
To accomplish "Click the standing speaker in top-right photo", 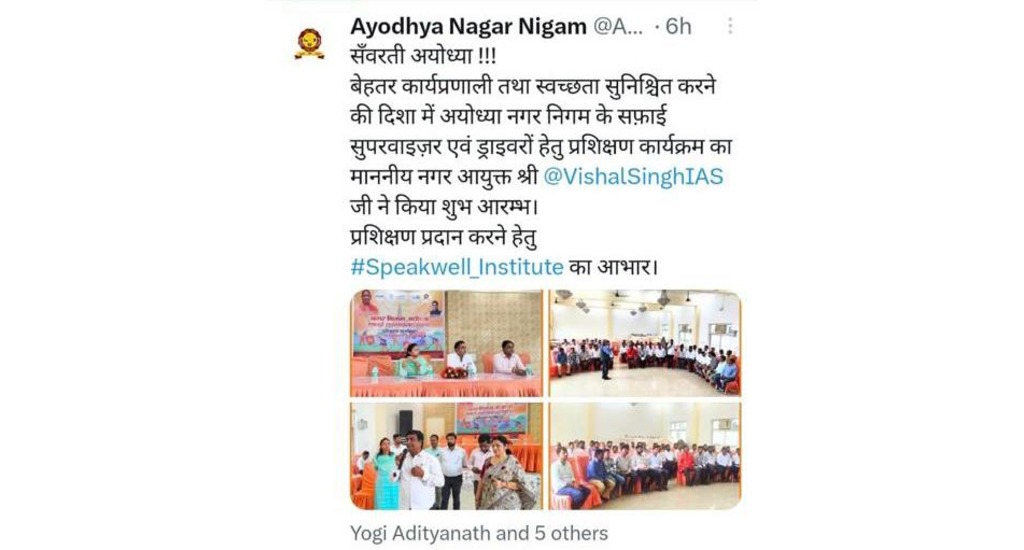I will point(607,361).
